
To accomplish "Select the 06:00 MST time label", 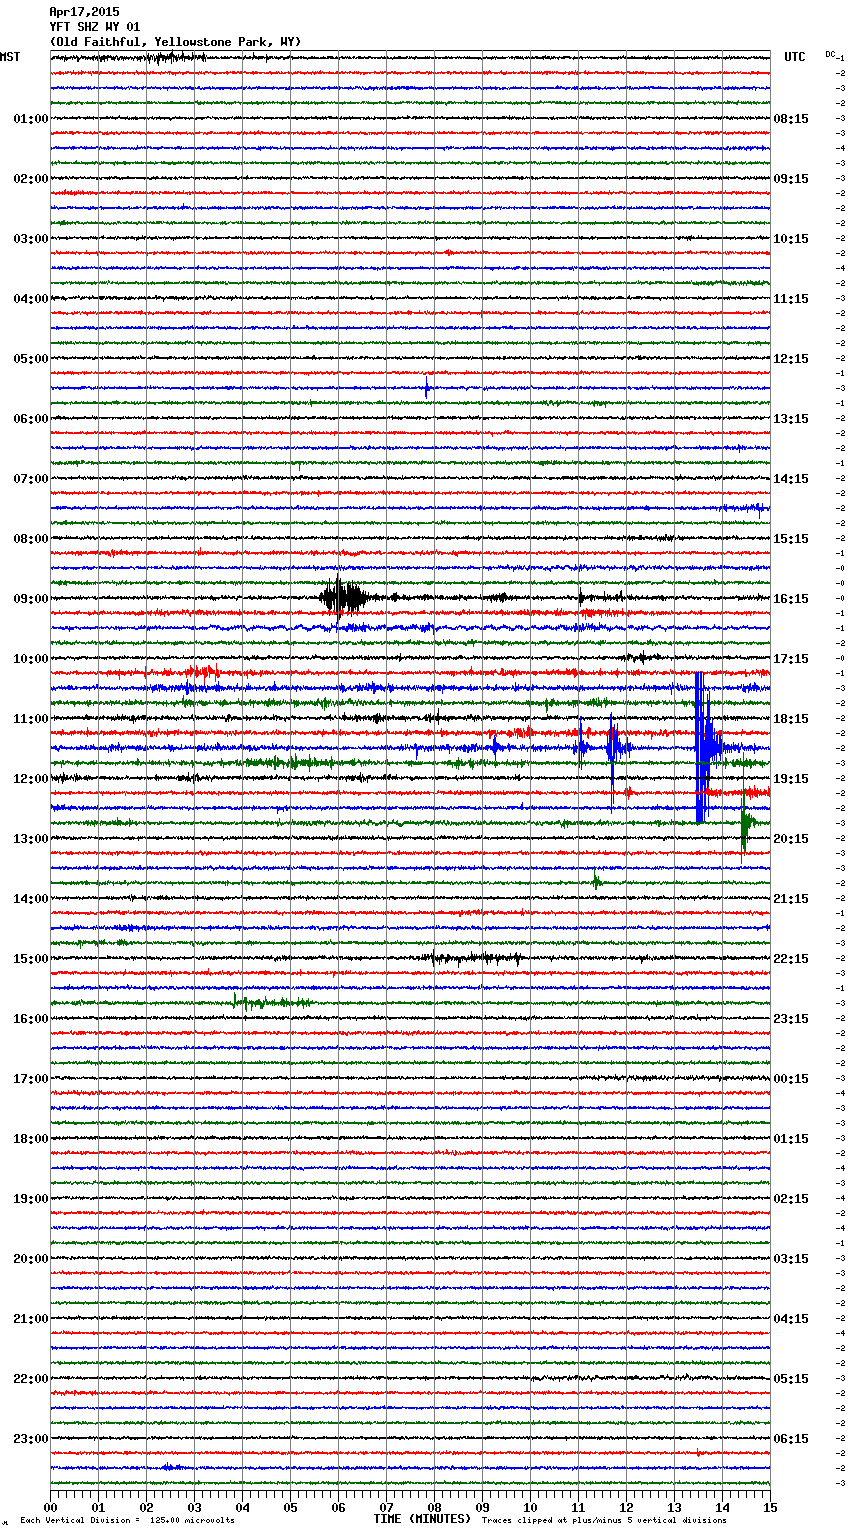I will click(x=30, y=419).
